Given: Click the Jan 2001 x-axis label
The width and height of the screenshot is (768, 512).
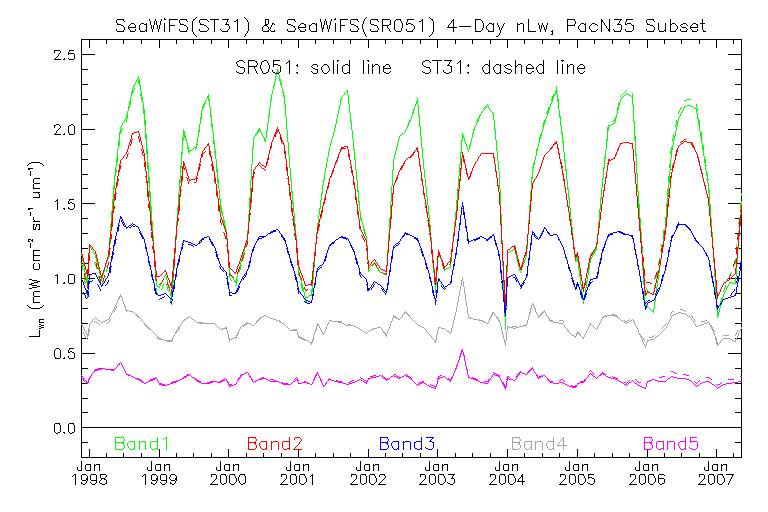Looking at the screenshot, I should (x=298, y=473).
